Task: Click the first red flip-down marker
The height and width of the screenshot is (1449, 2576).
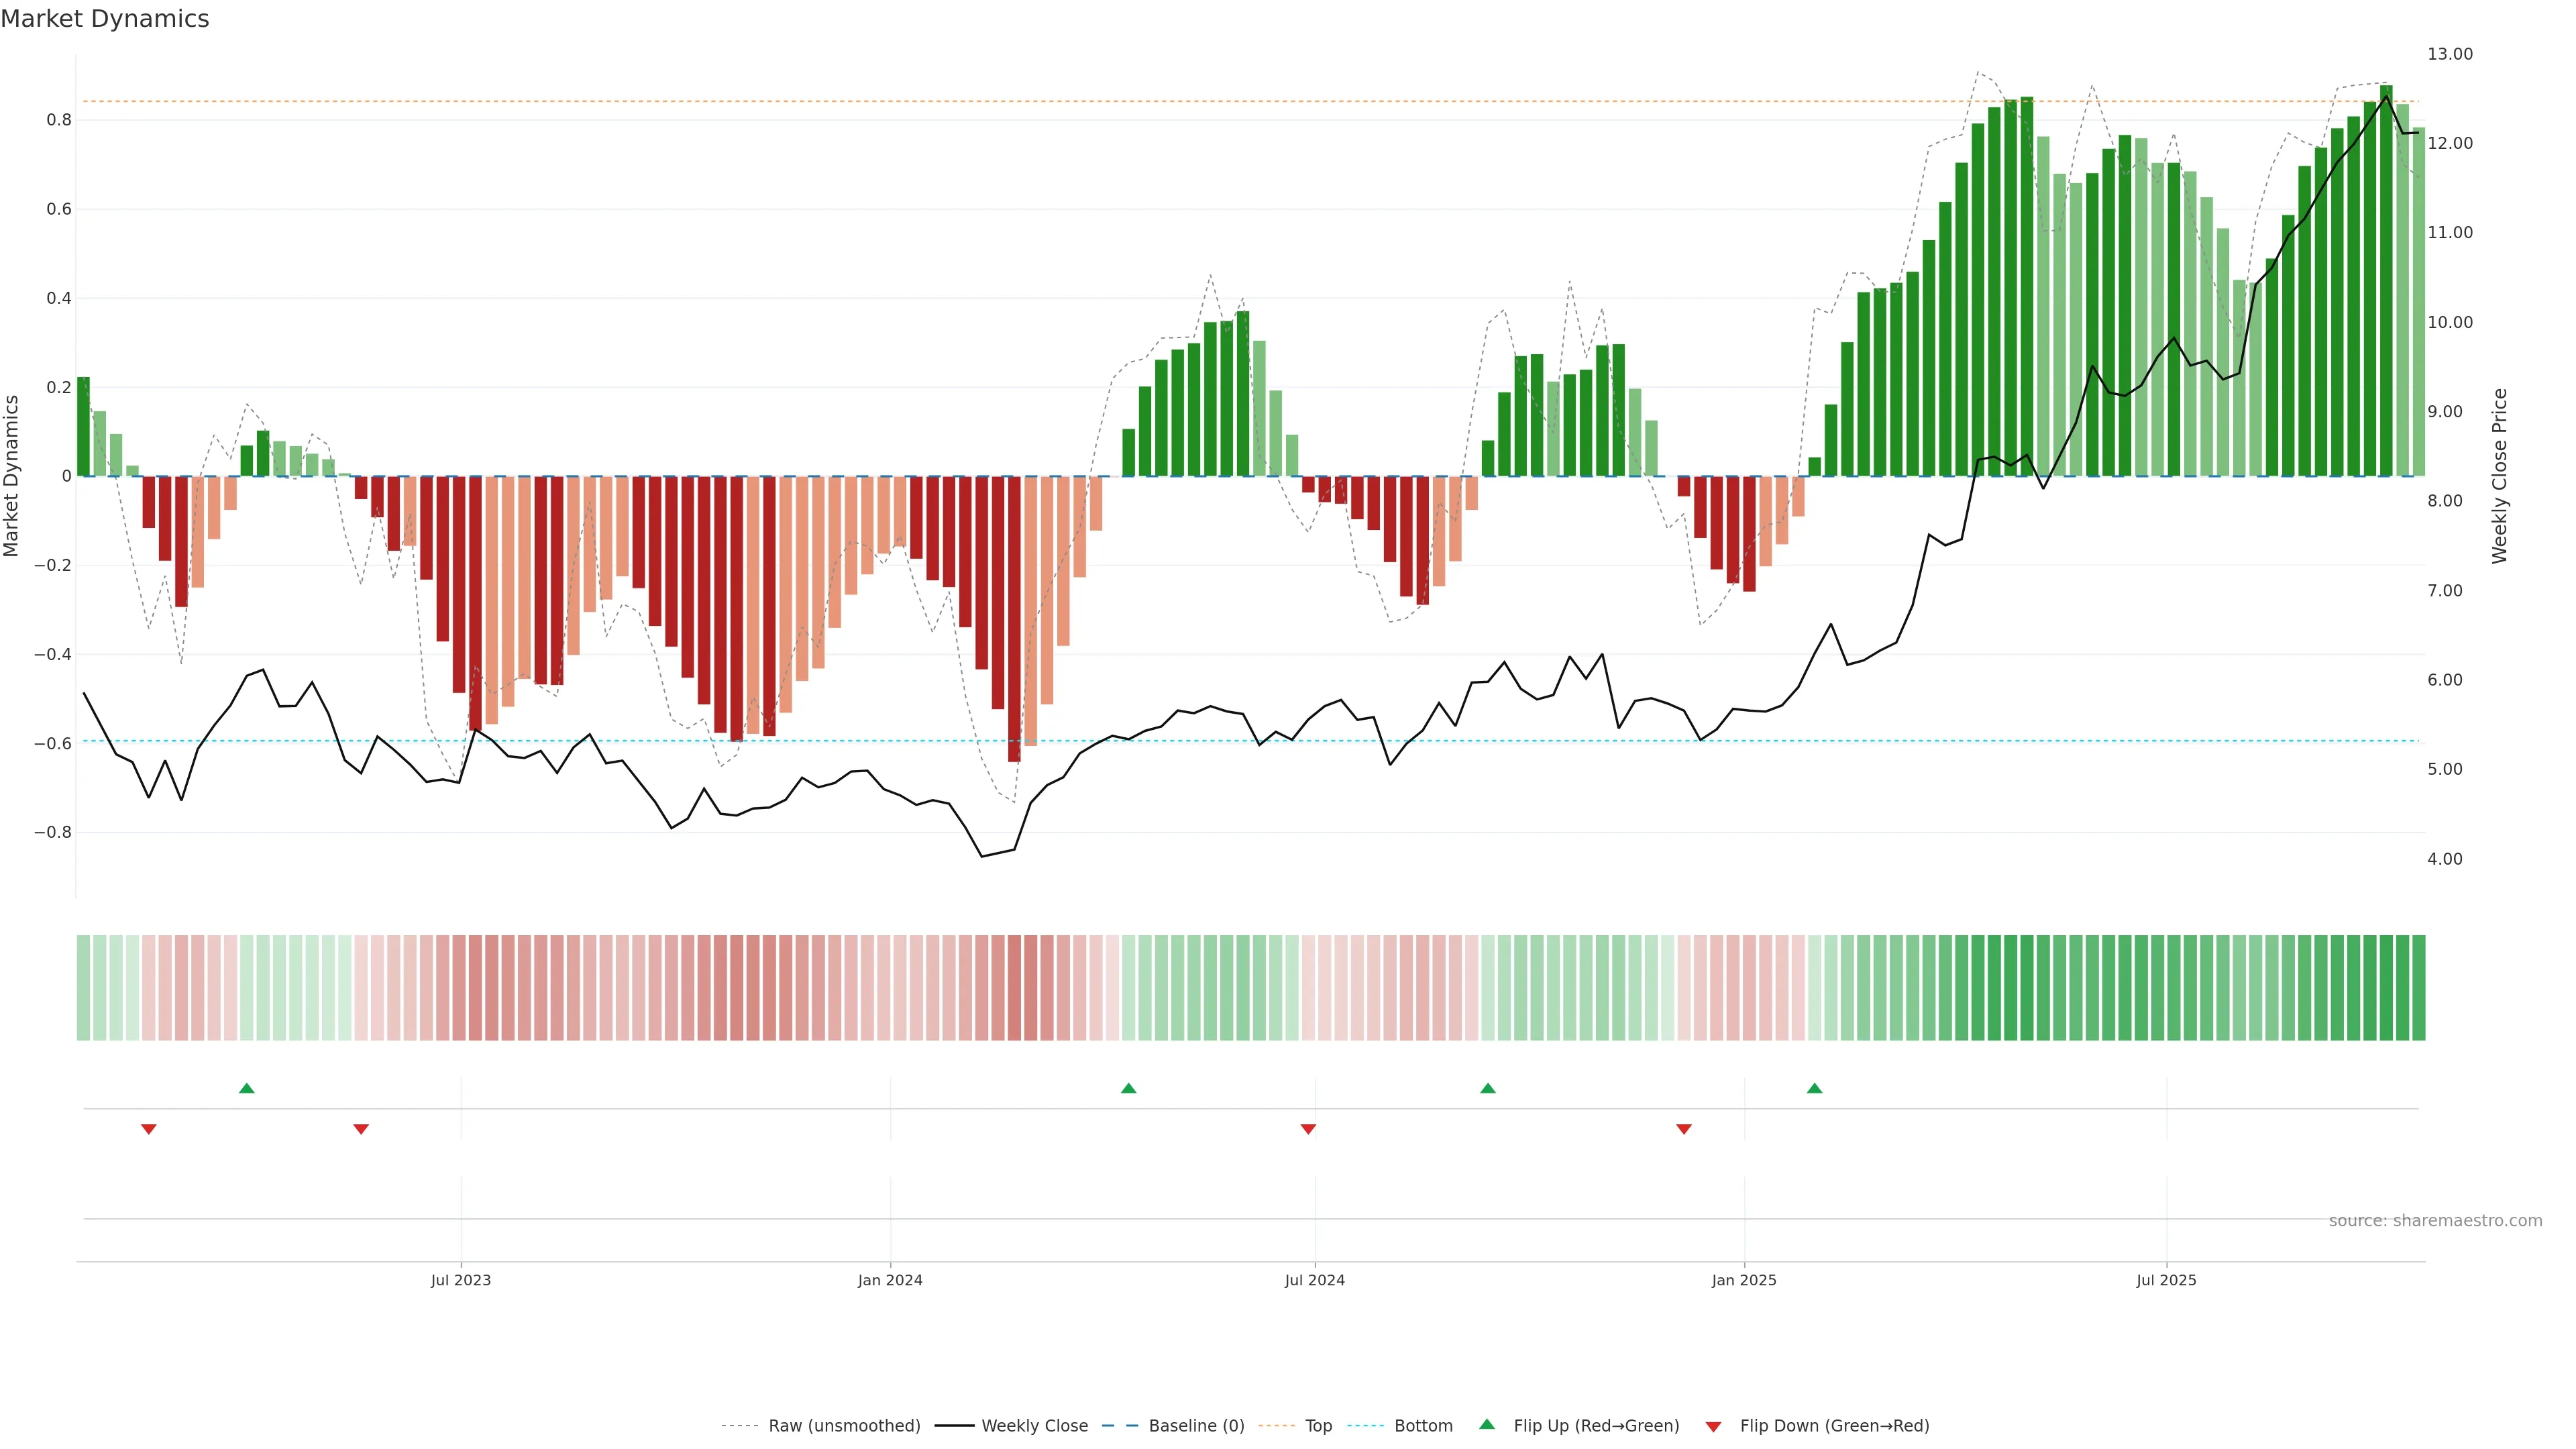Action: pos(149,1129)
